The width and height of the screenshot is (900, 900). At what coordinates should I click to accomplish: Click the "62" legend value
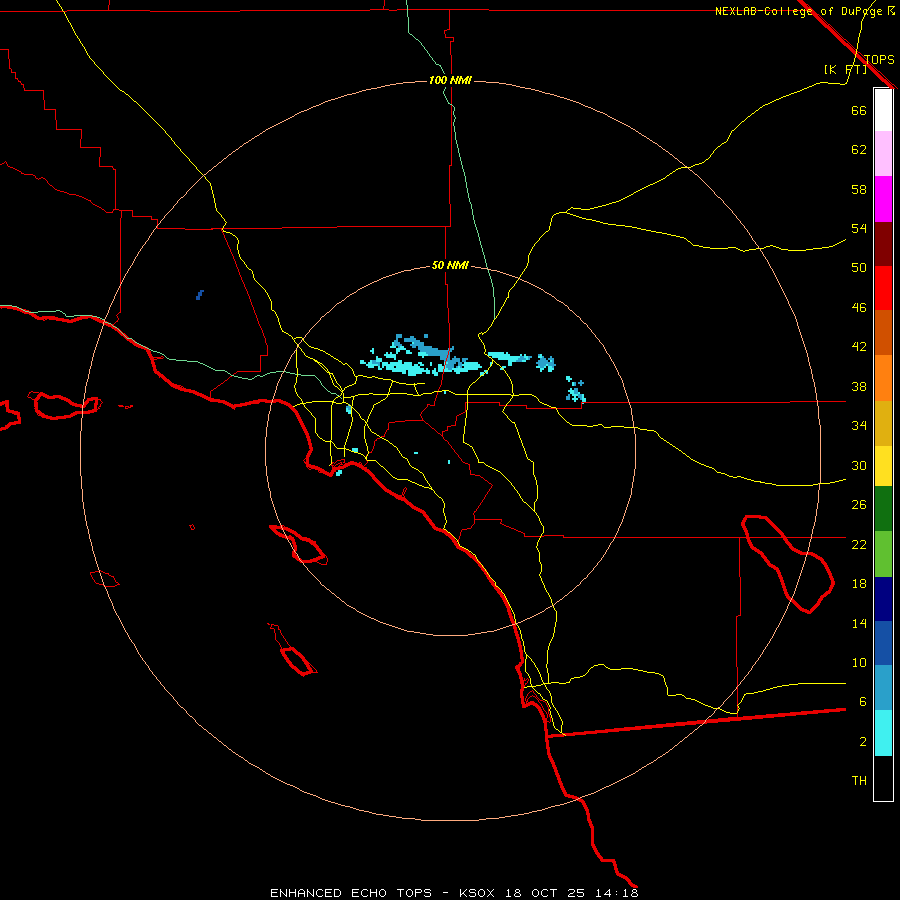tap(859, 150)
